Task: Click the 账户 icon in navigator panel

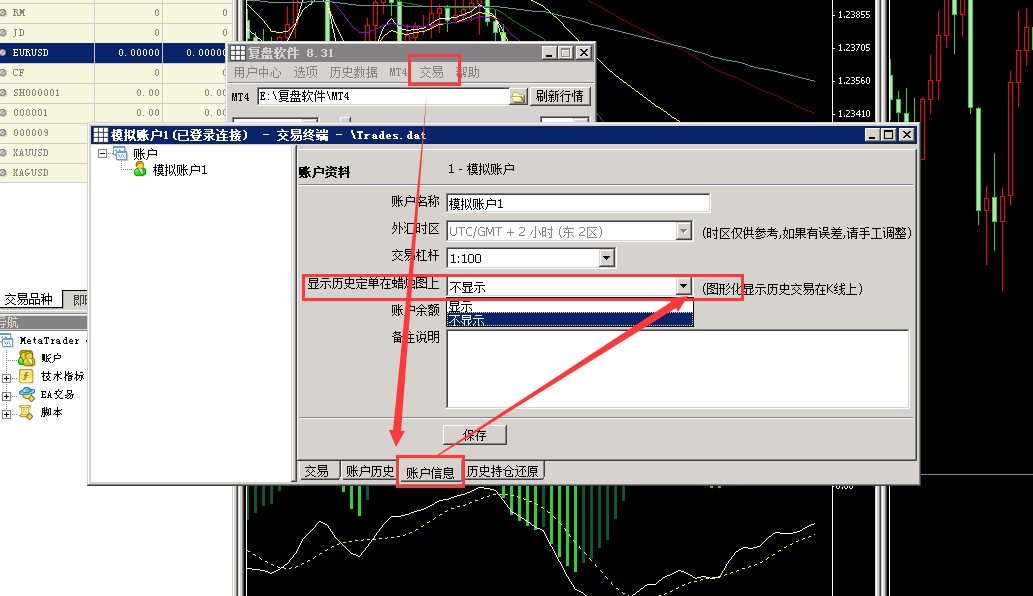Action: [27, 358]
